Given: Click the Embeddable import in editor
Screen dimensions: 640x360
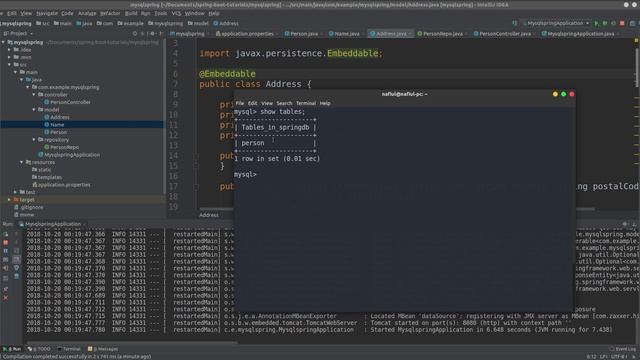Looking at the screenshot, I should [x=353, y=53].
